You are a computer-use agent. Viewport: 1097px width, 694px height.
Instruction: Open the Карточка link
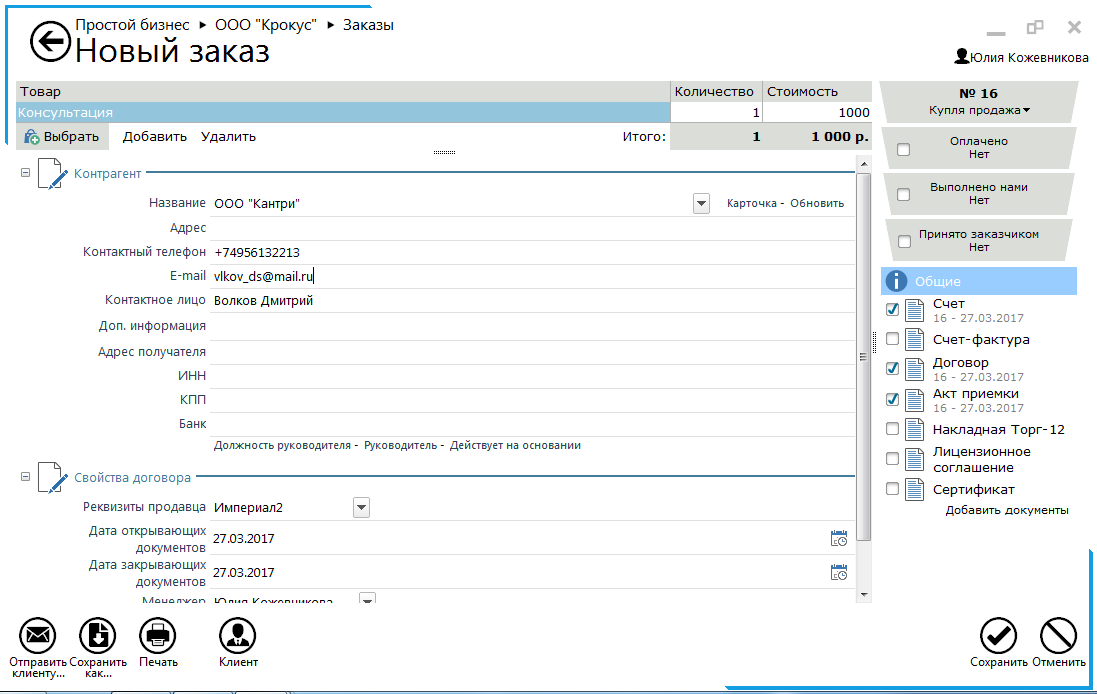[751, 204]
